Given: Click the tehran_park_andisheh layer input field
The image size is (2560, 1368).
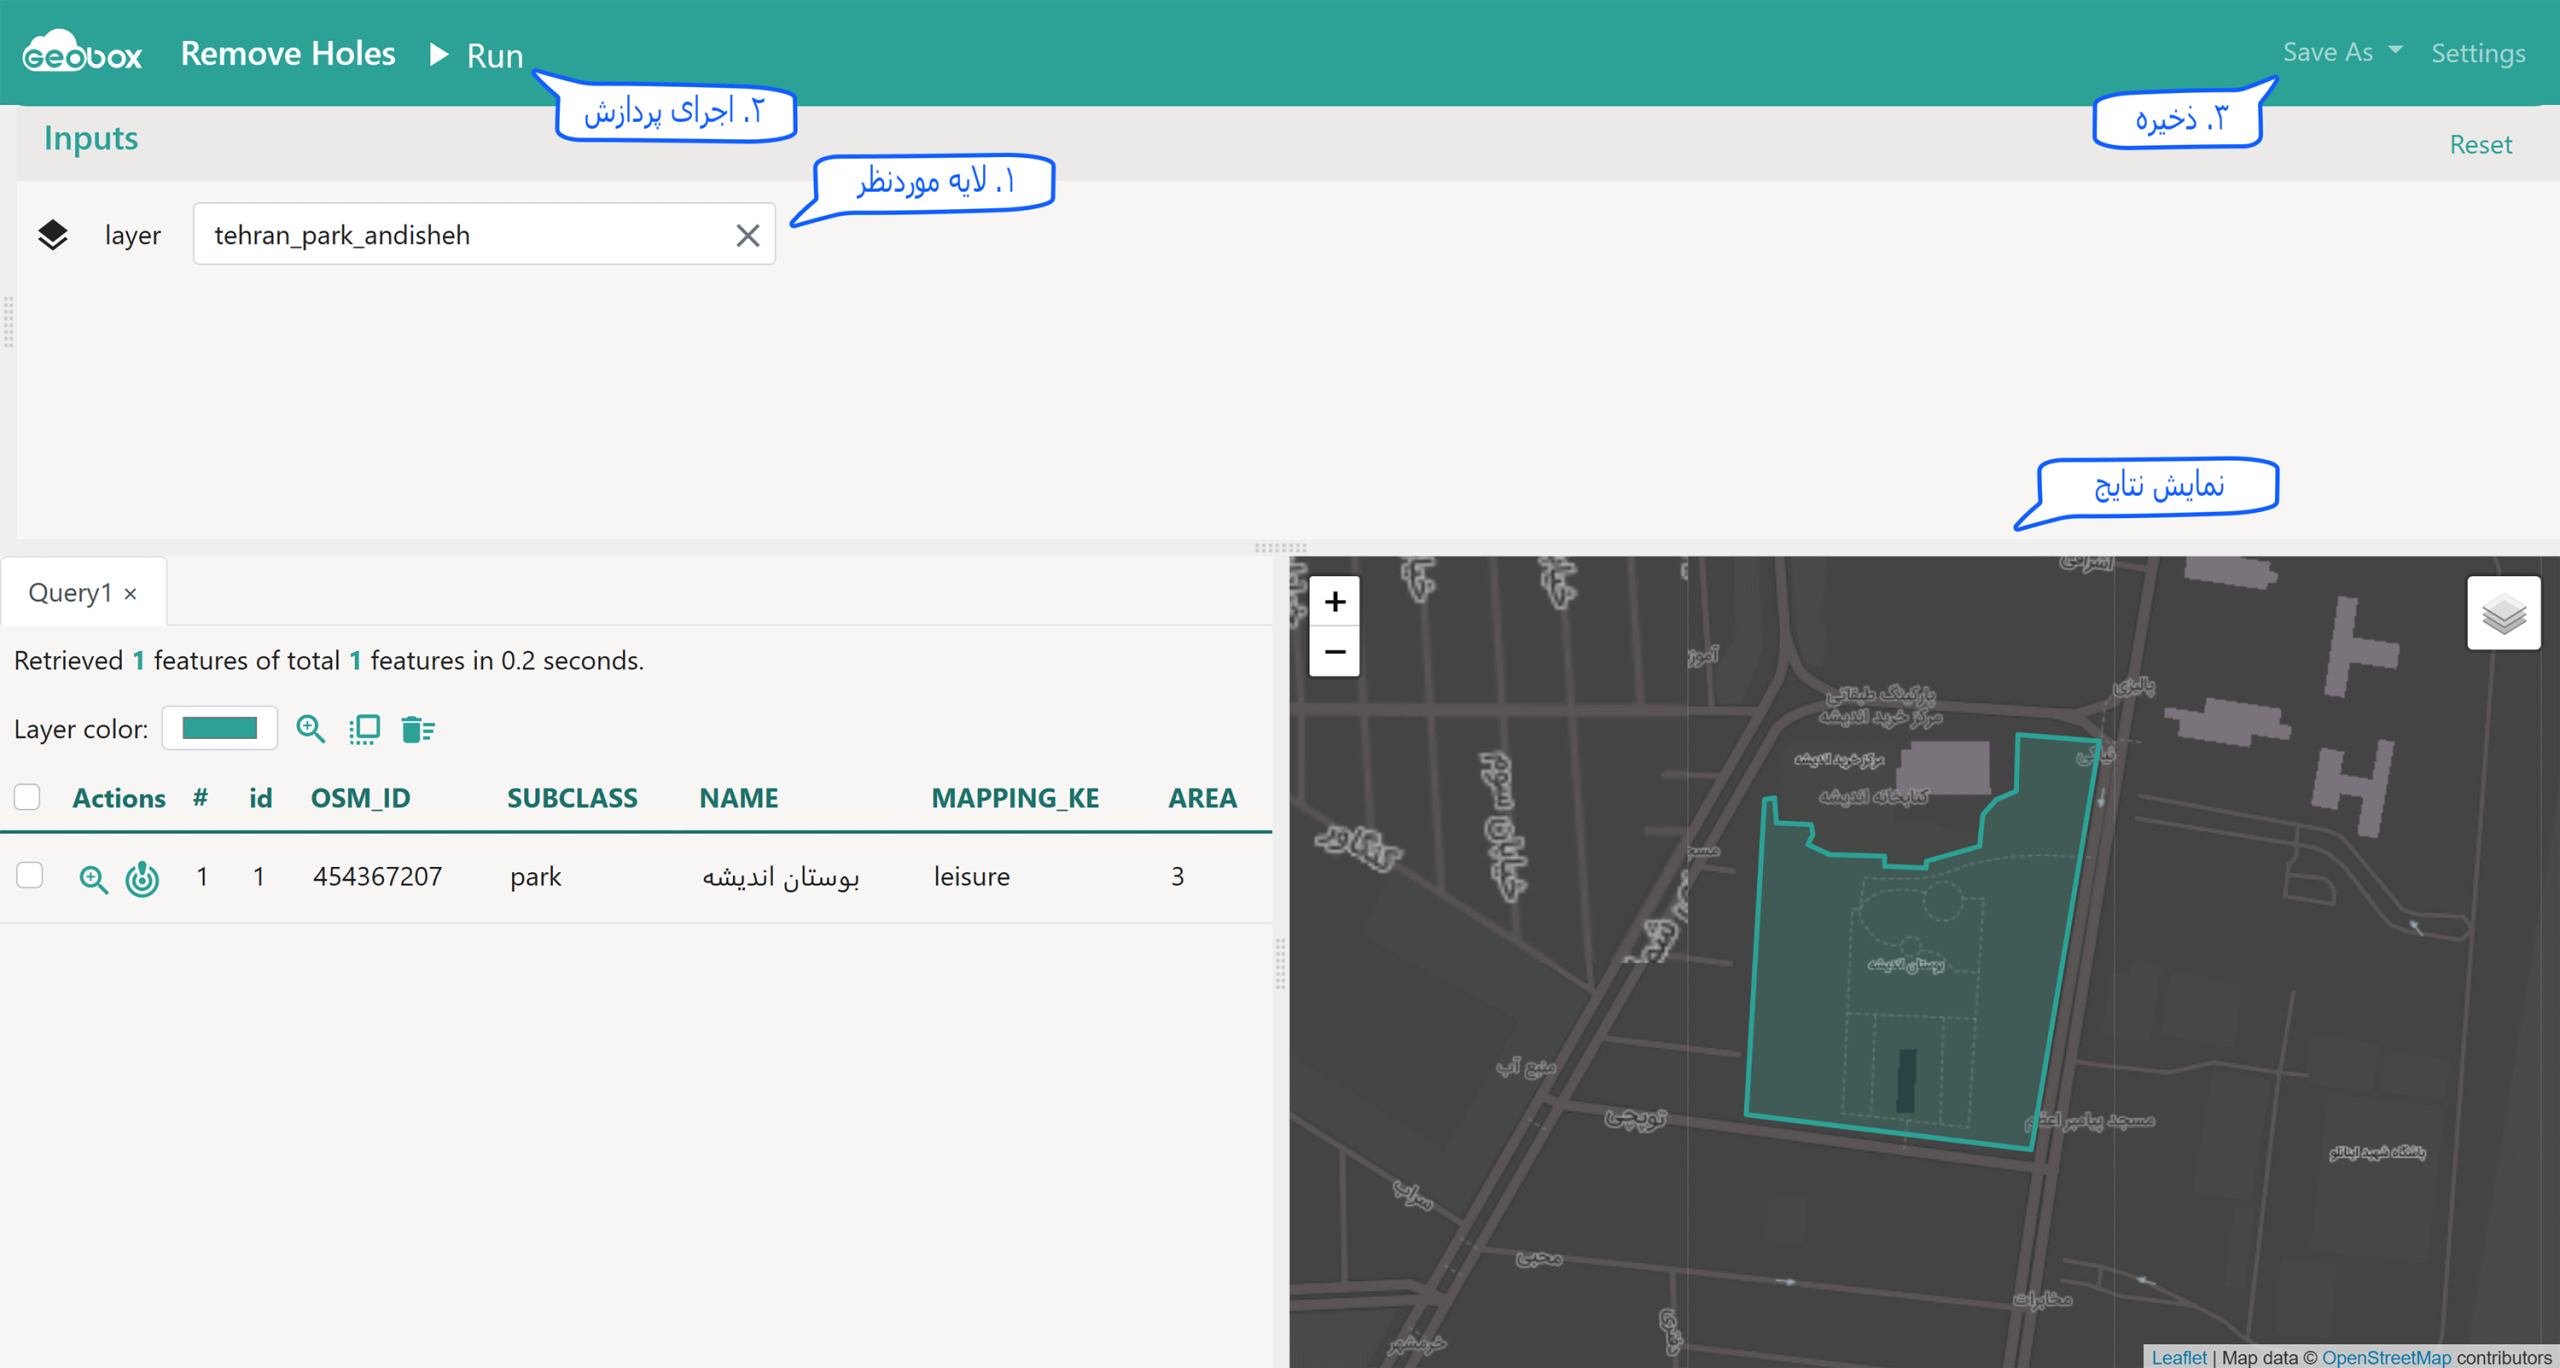Looking at the screenshot, I should [484, 235].
